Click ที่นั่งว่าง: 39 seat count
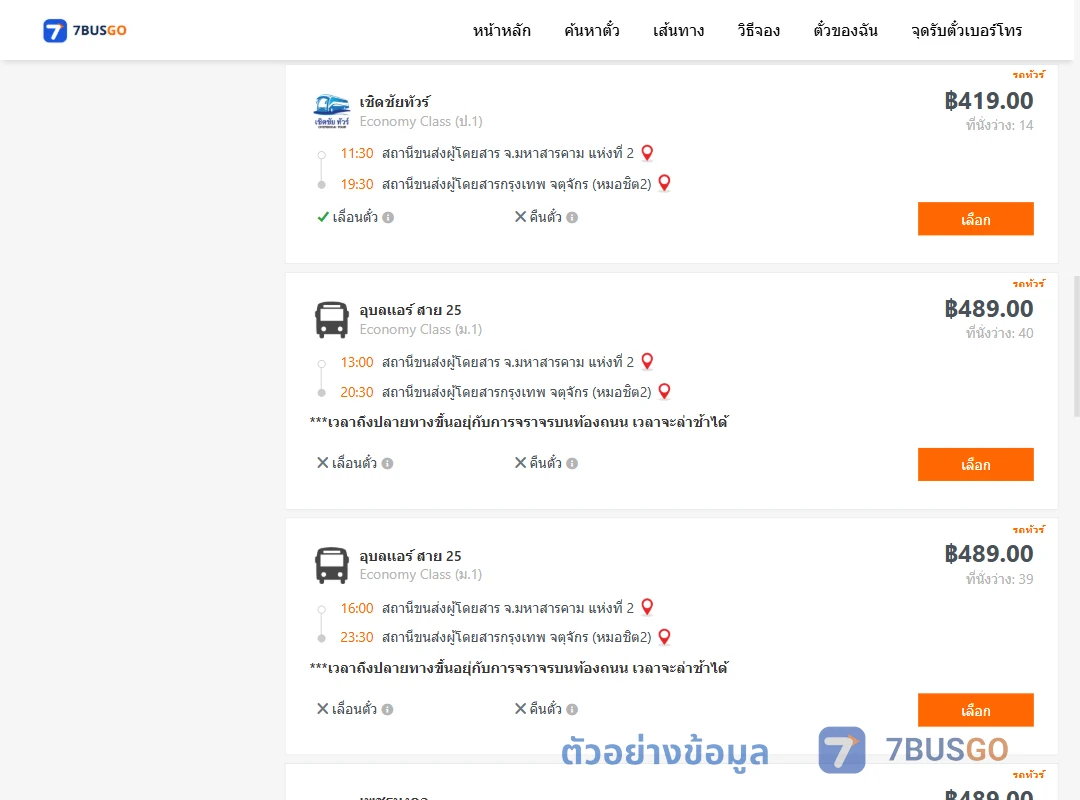The width and height of the screenshot is (1080, 800). 999,579
